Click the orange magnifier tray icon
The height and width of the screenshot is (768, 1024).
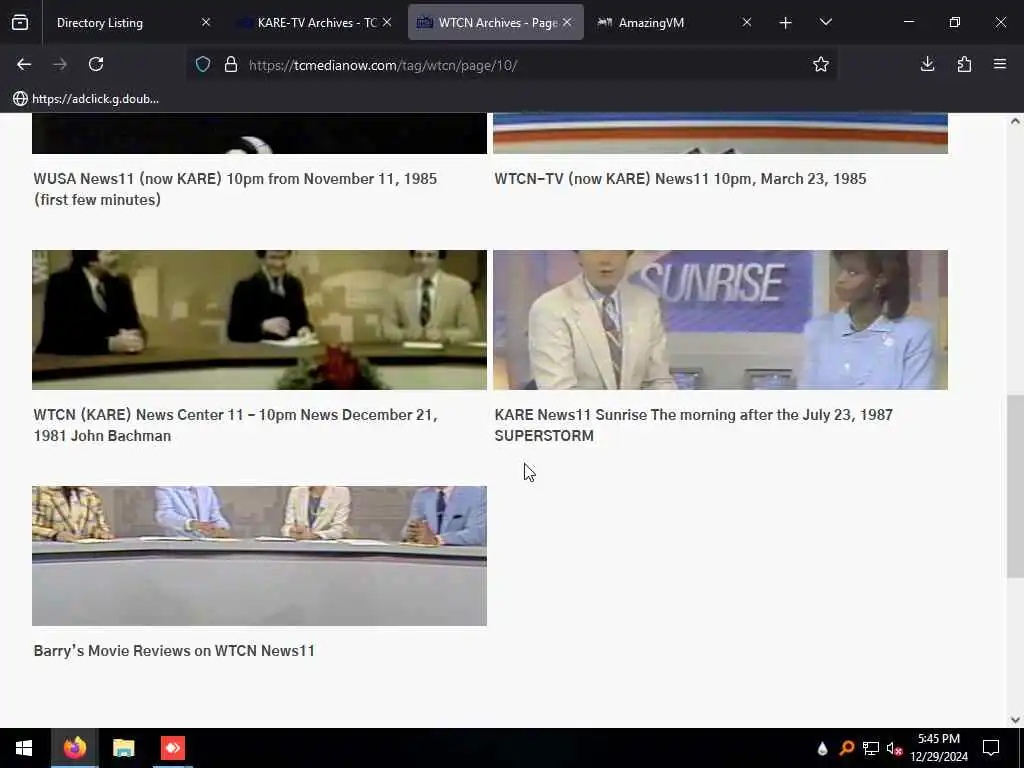(846, 748)
